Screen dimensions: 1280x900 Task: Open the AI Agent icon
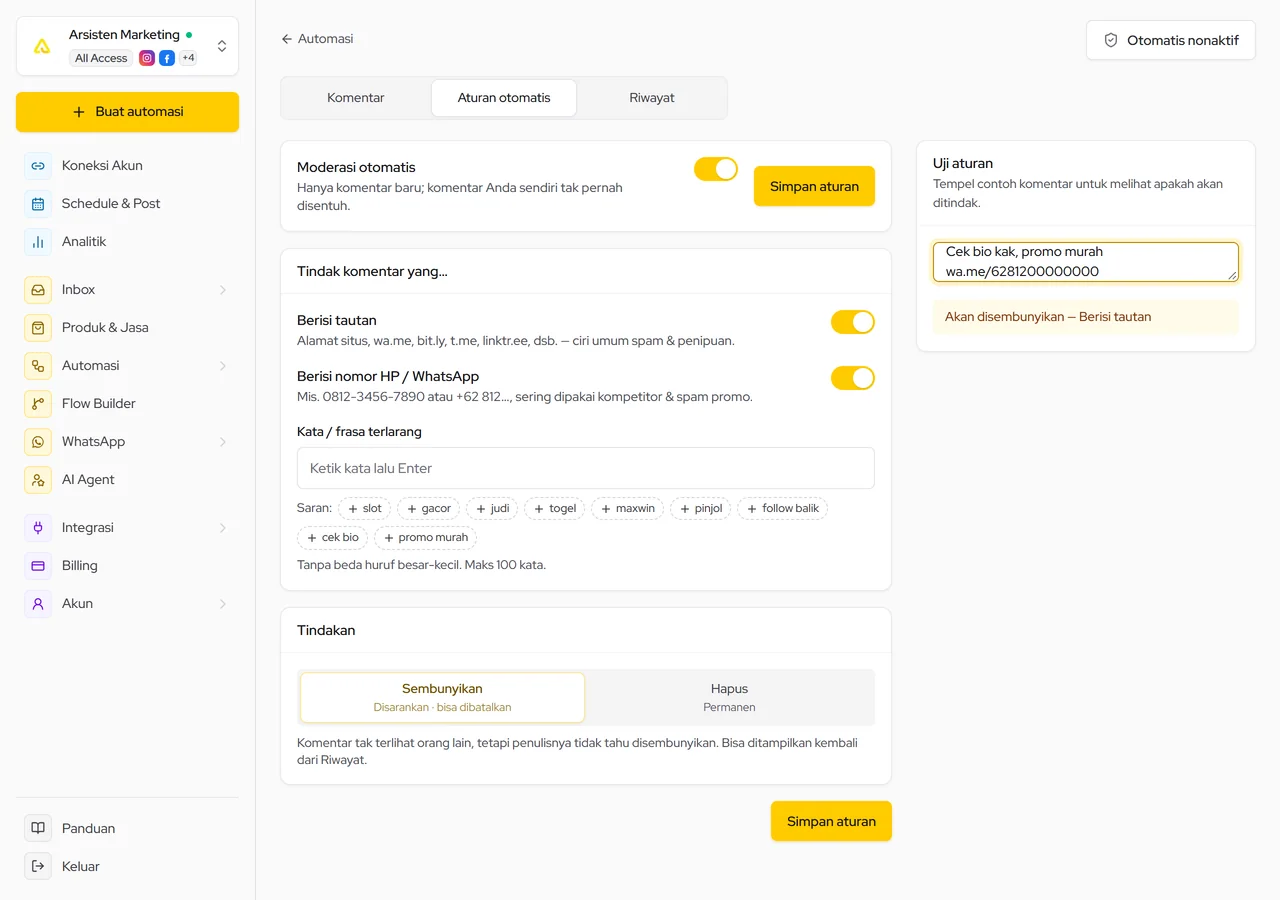(x=38, y=480)
